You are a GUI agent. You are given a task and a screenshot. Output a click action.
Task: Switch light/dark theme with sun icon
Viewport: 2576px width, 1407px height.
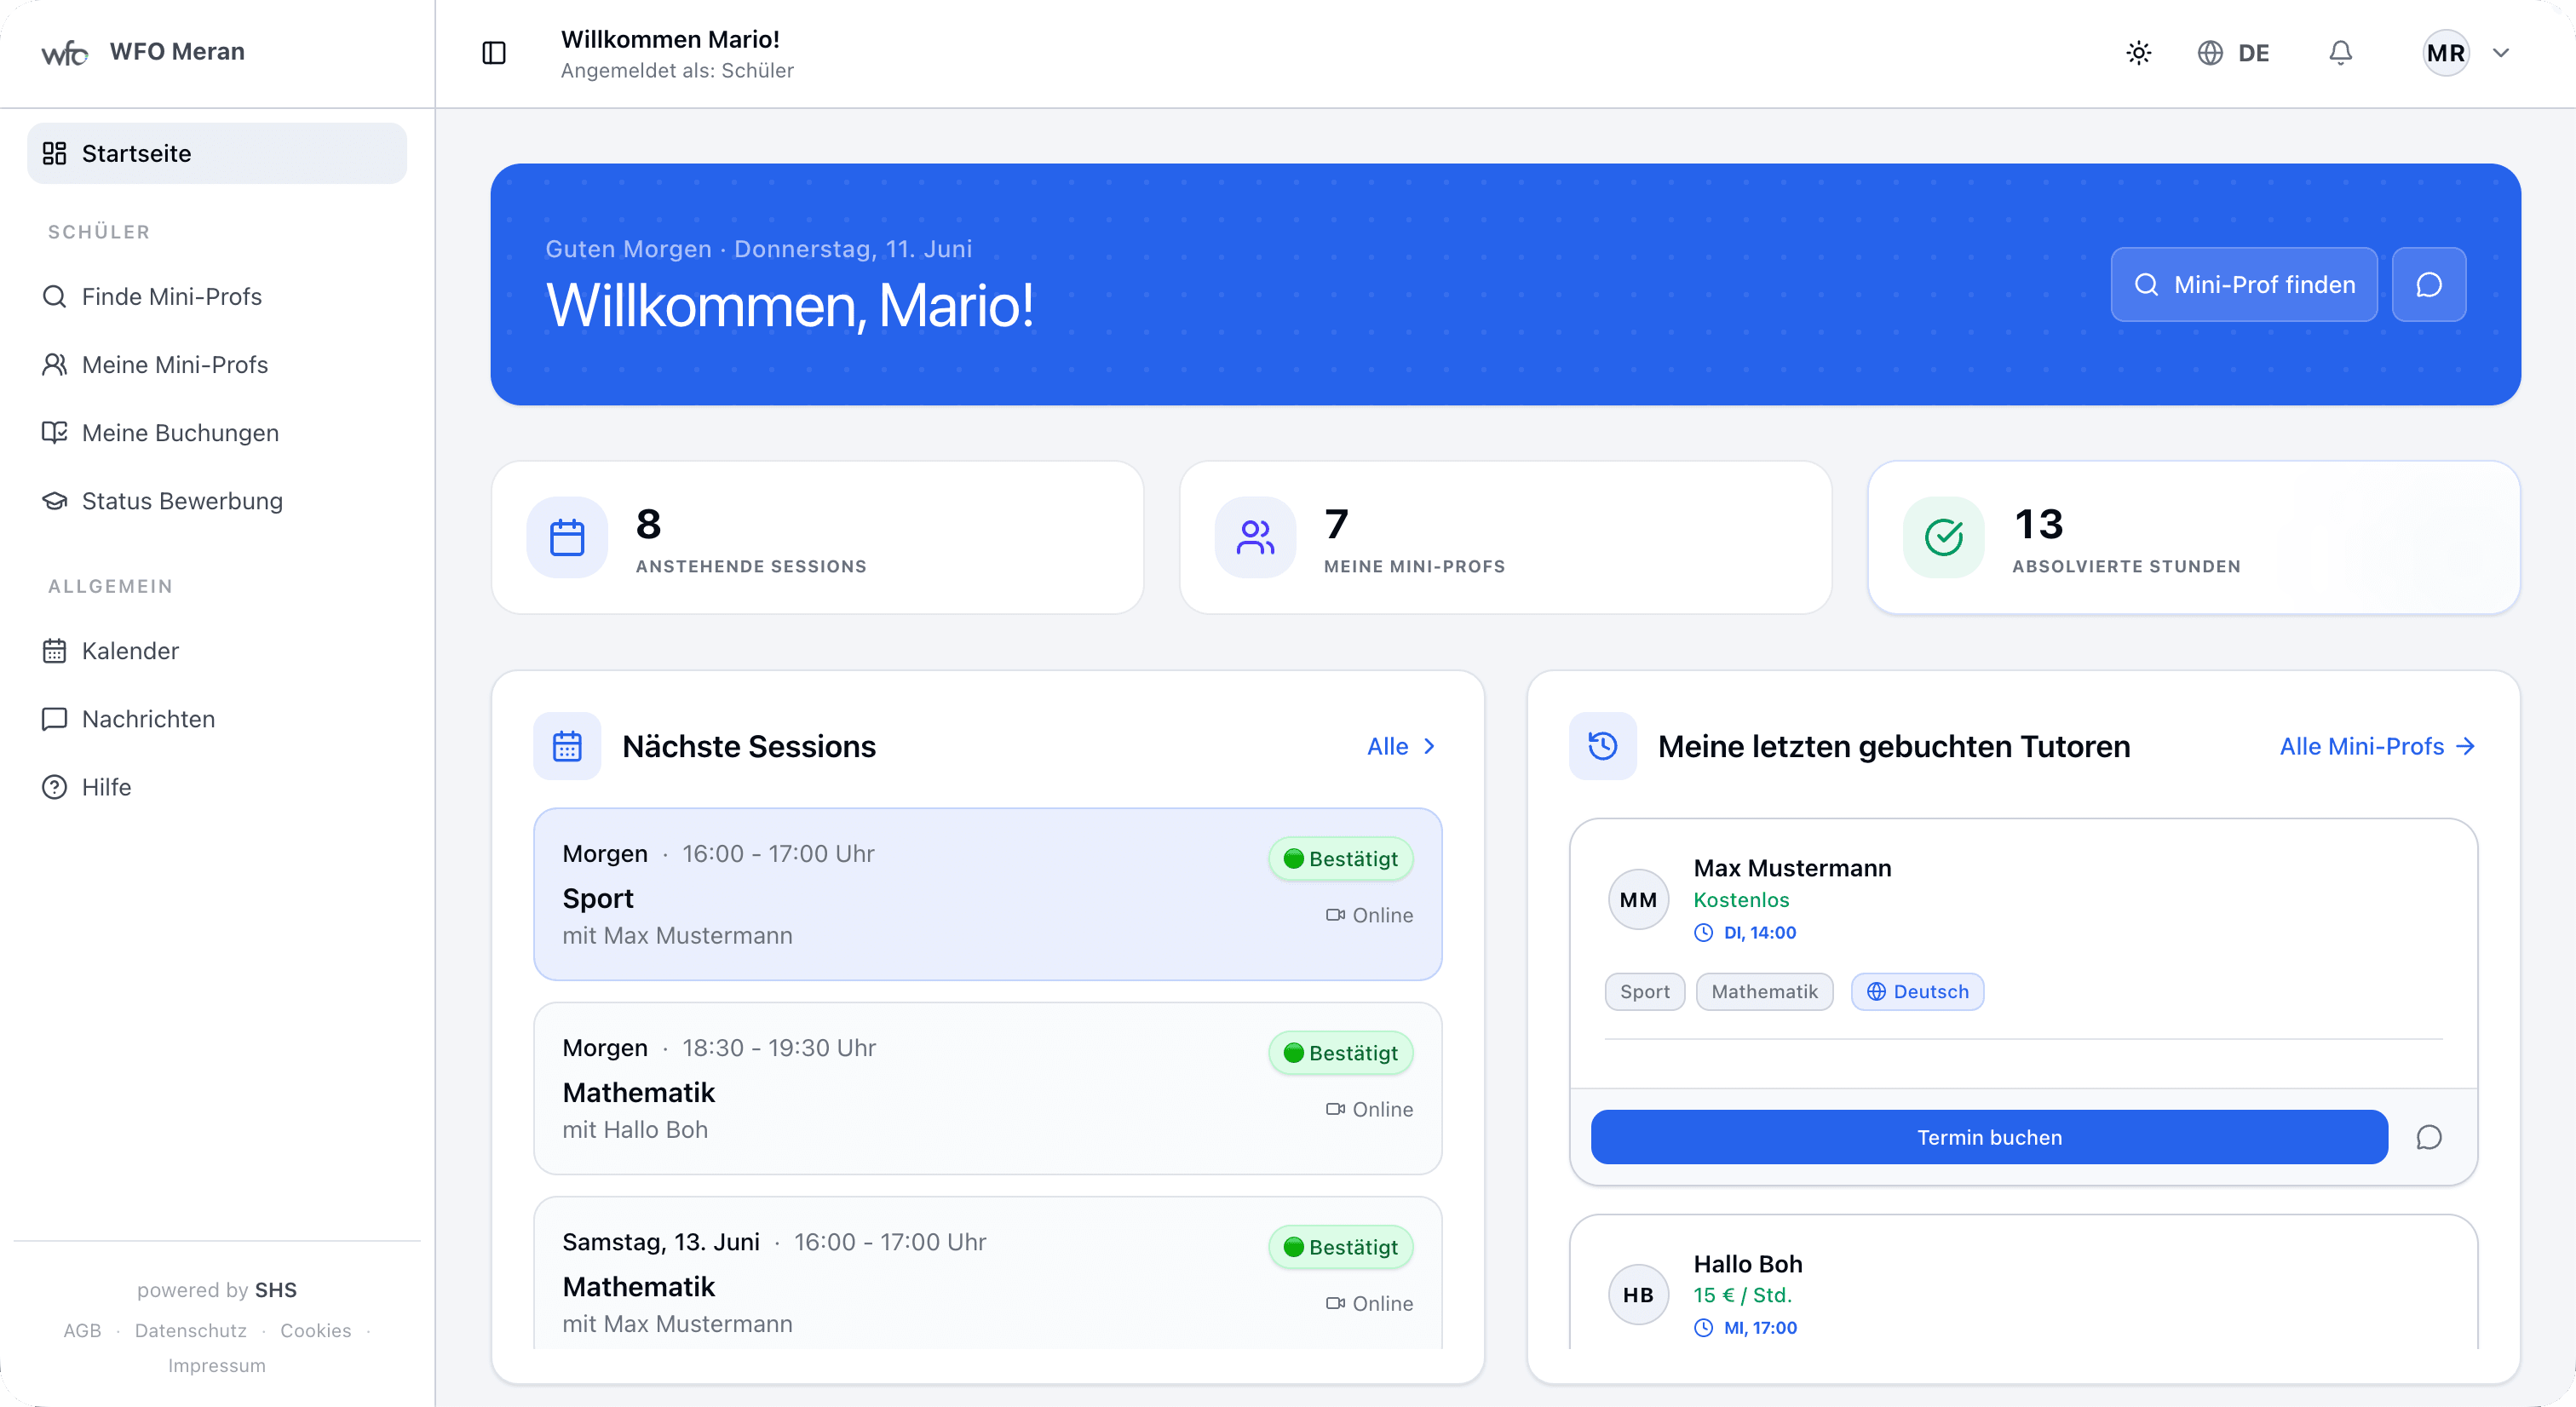(x=2138, y=53)
